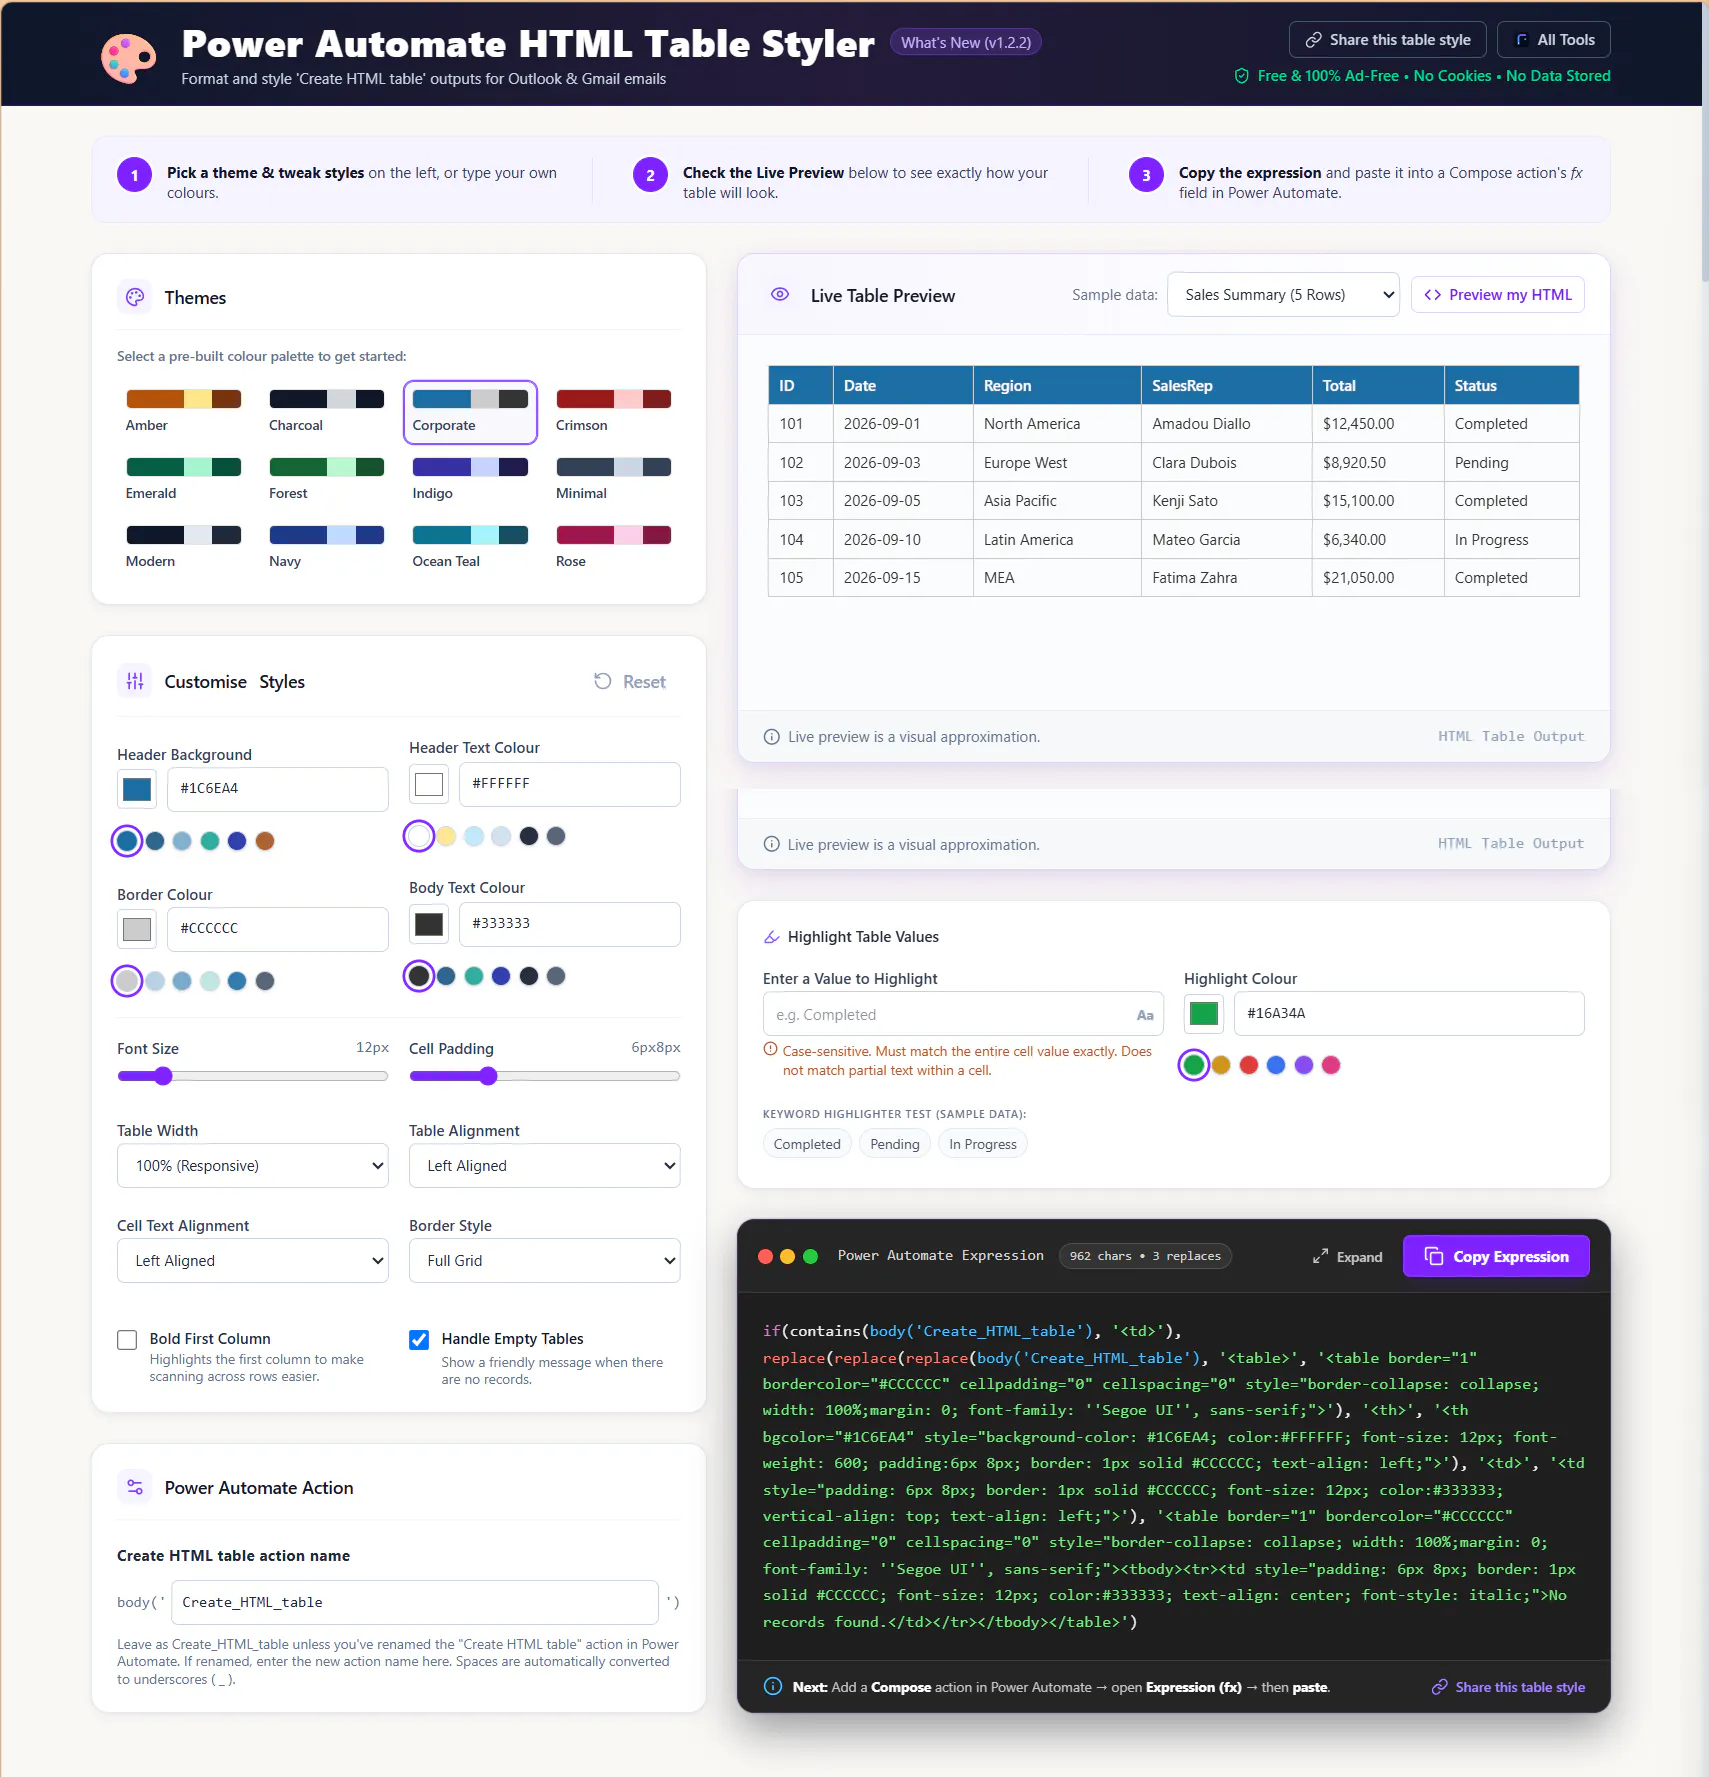This screenshot has height=1777, width=1709.
Task: Open the Sample data dropdown
Action: pos(1283,295)
